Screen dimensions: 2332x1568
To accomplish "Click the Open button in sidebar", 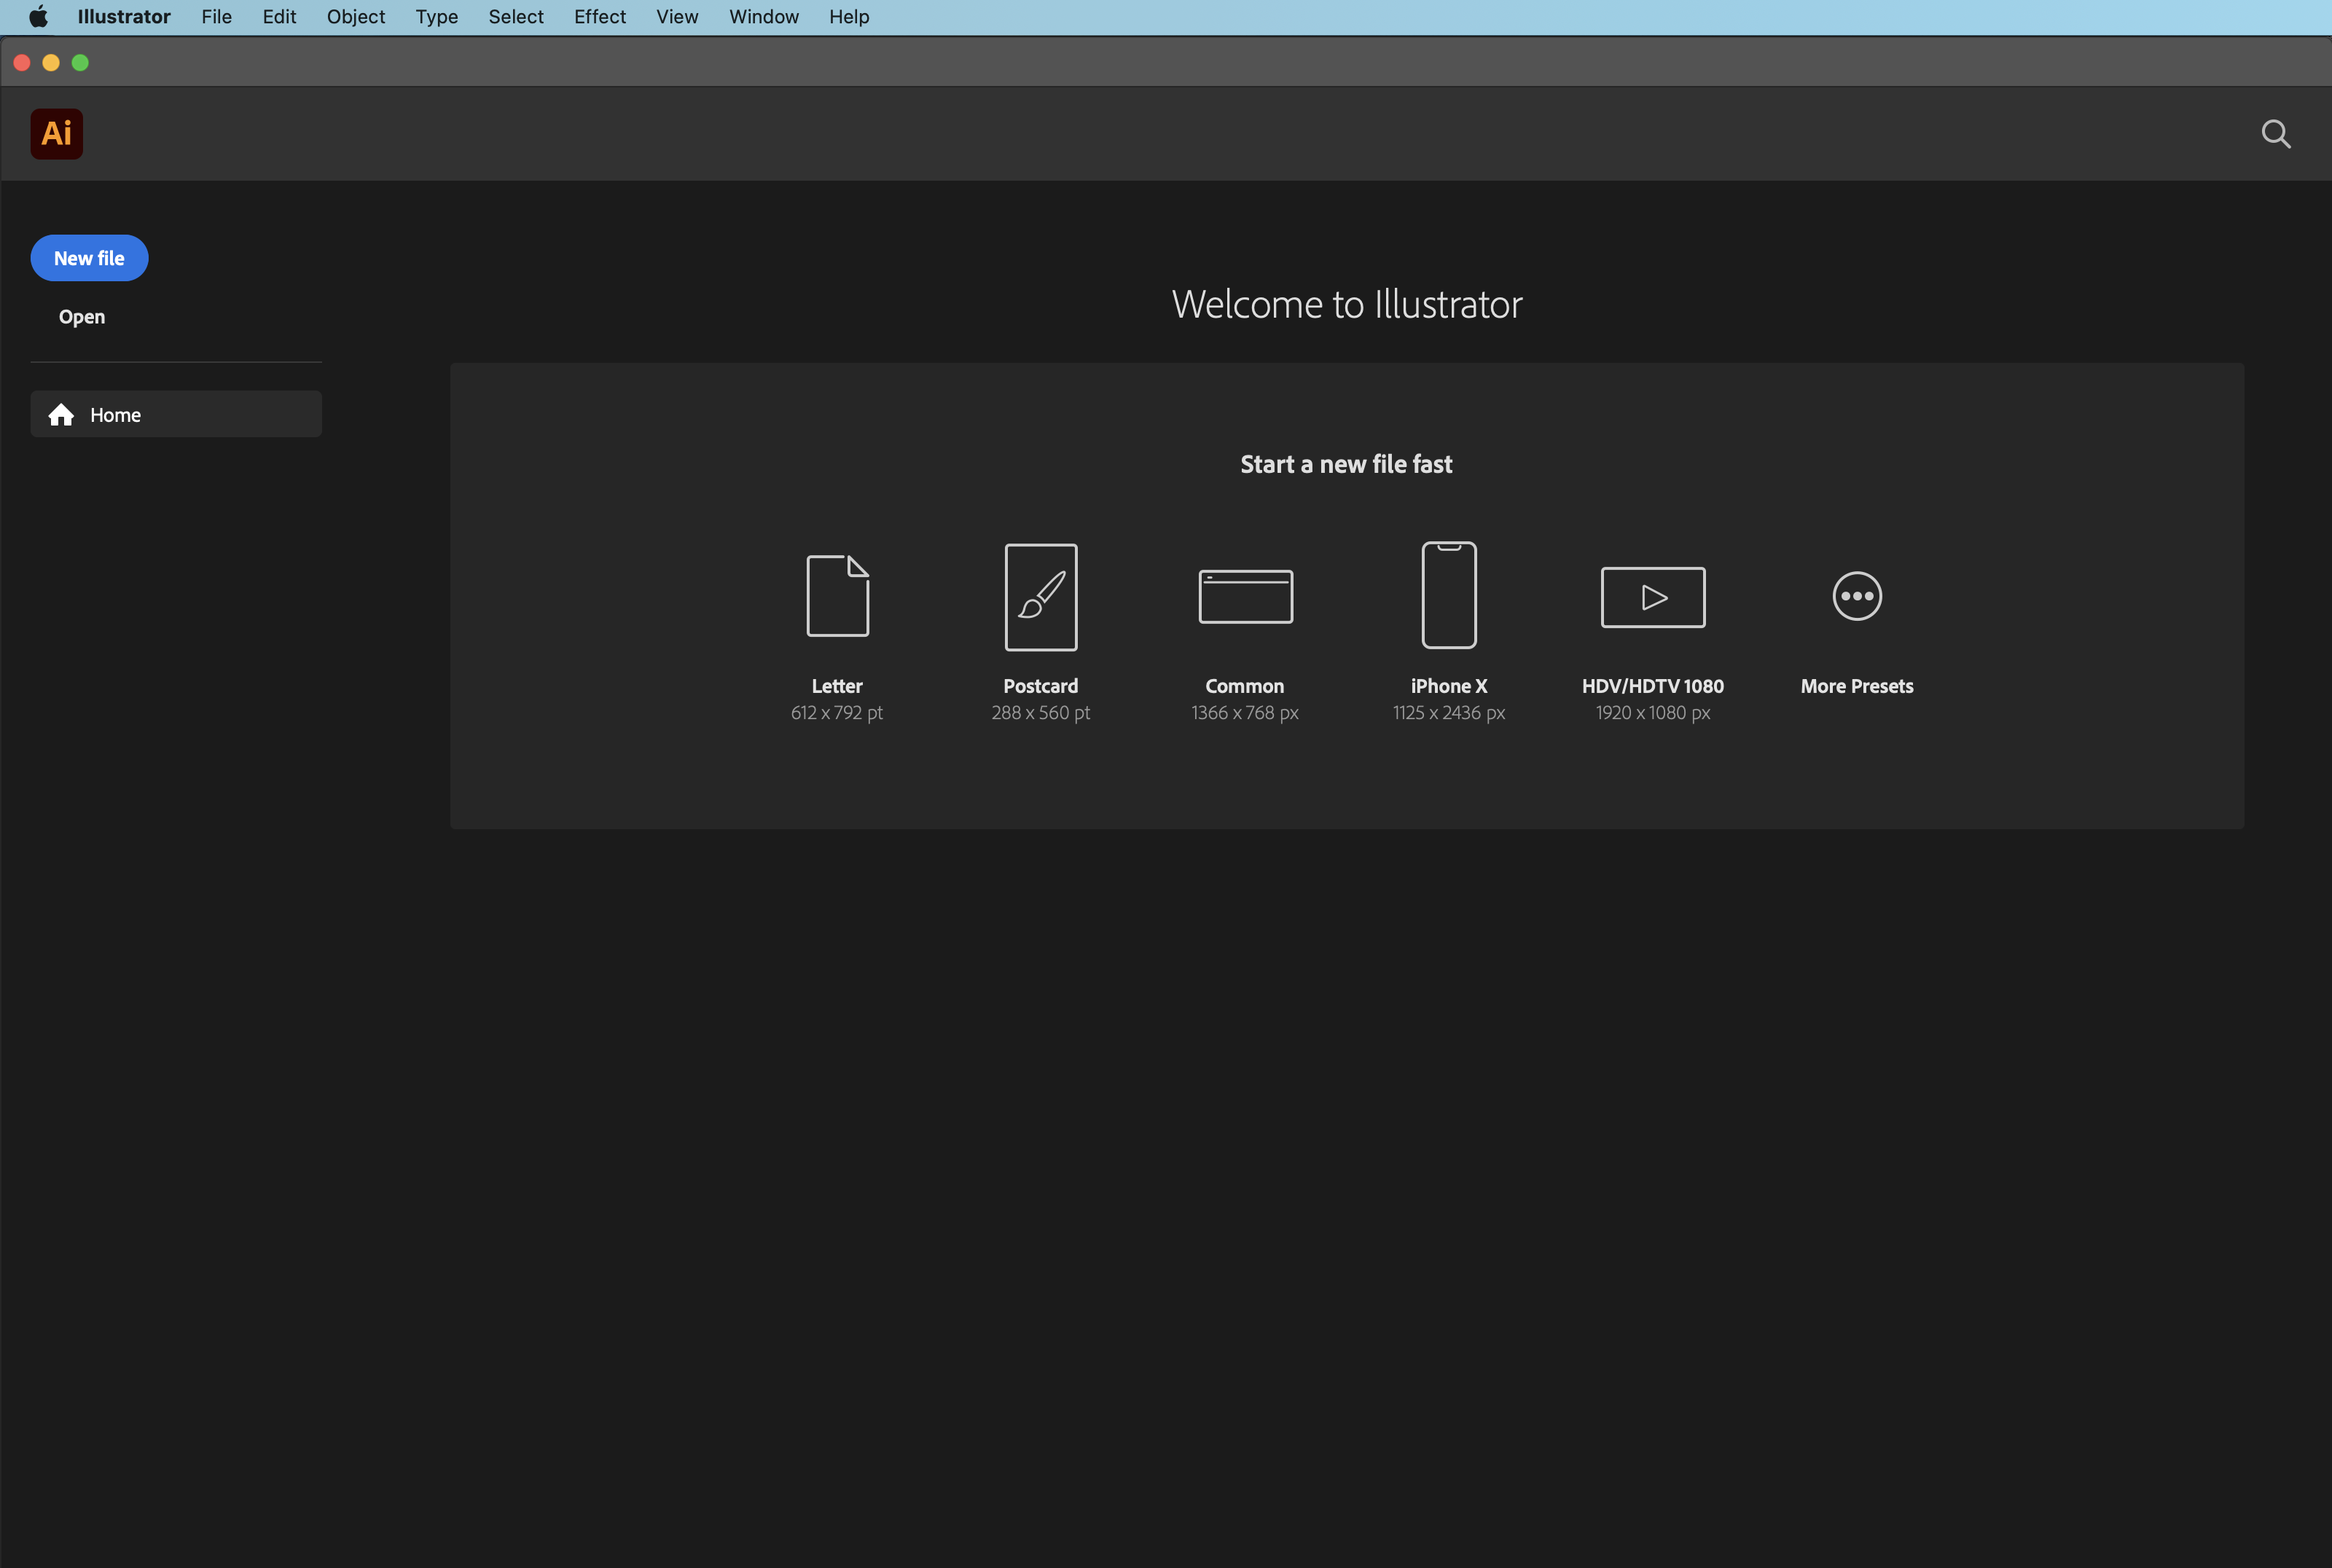I will point(82,317).
